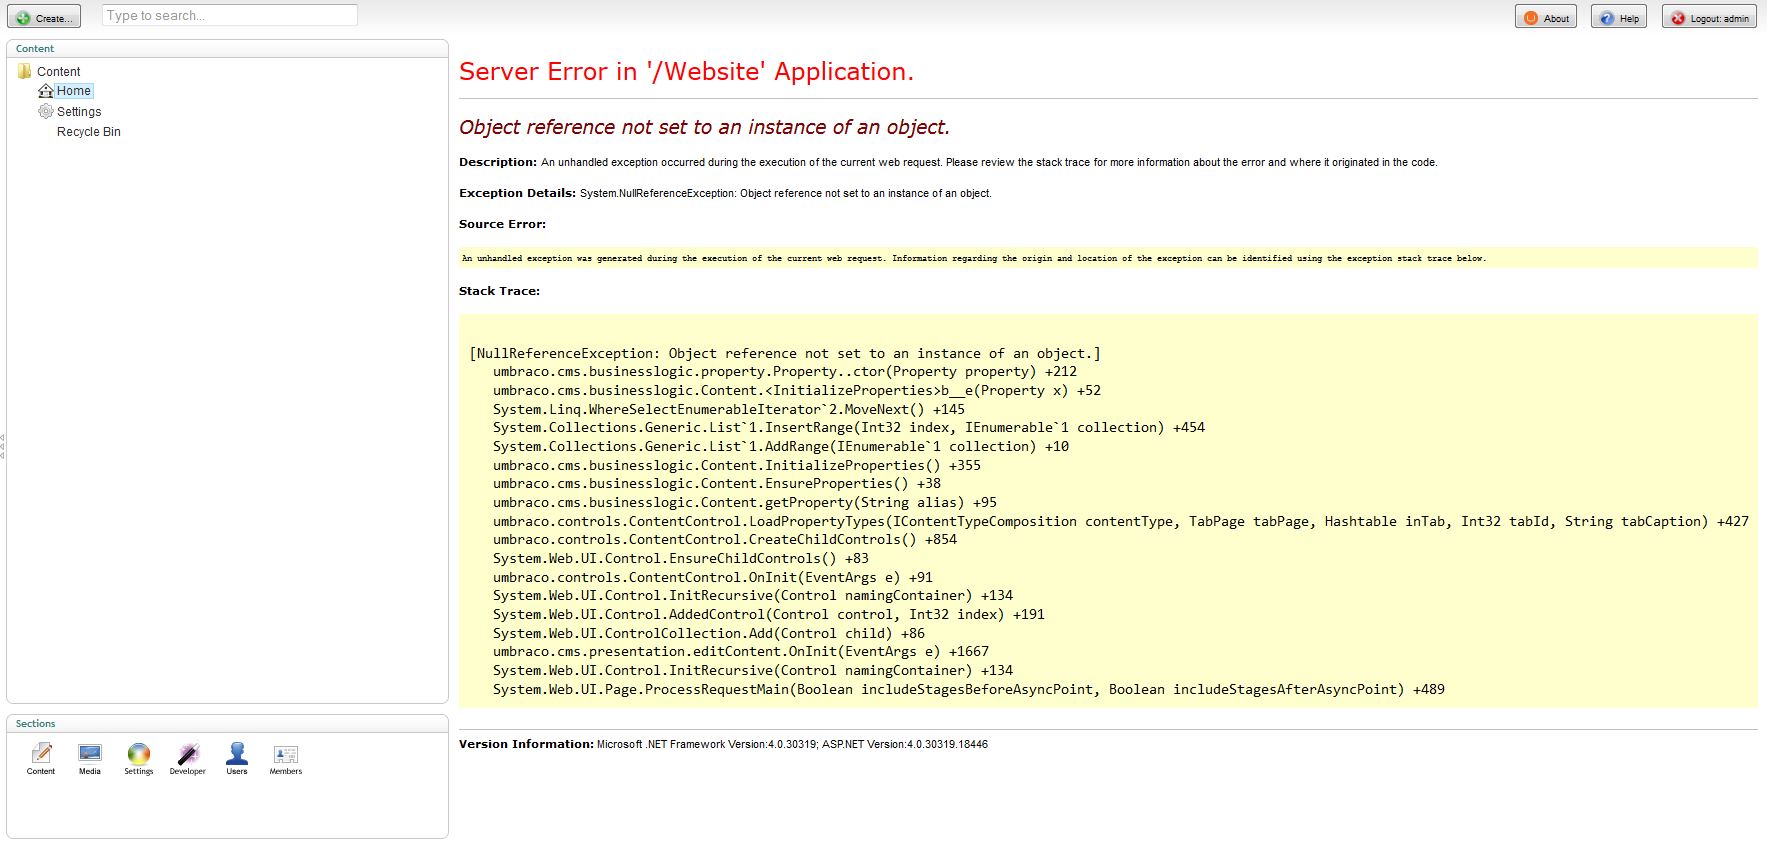Click the Object reference not set subheading
The image size is (1767, 845).
pyautogui.click(x=704, y=127)
